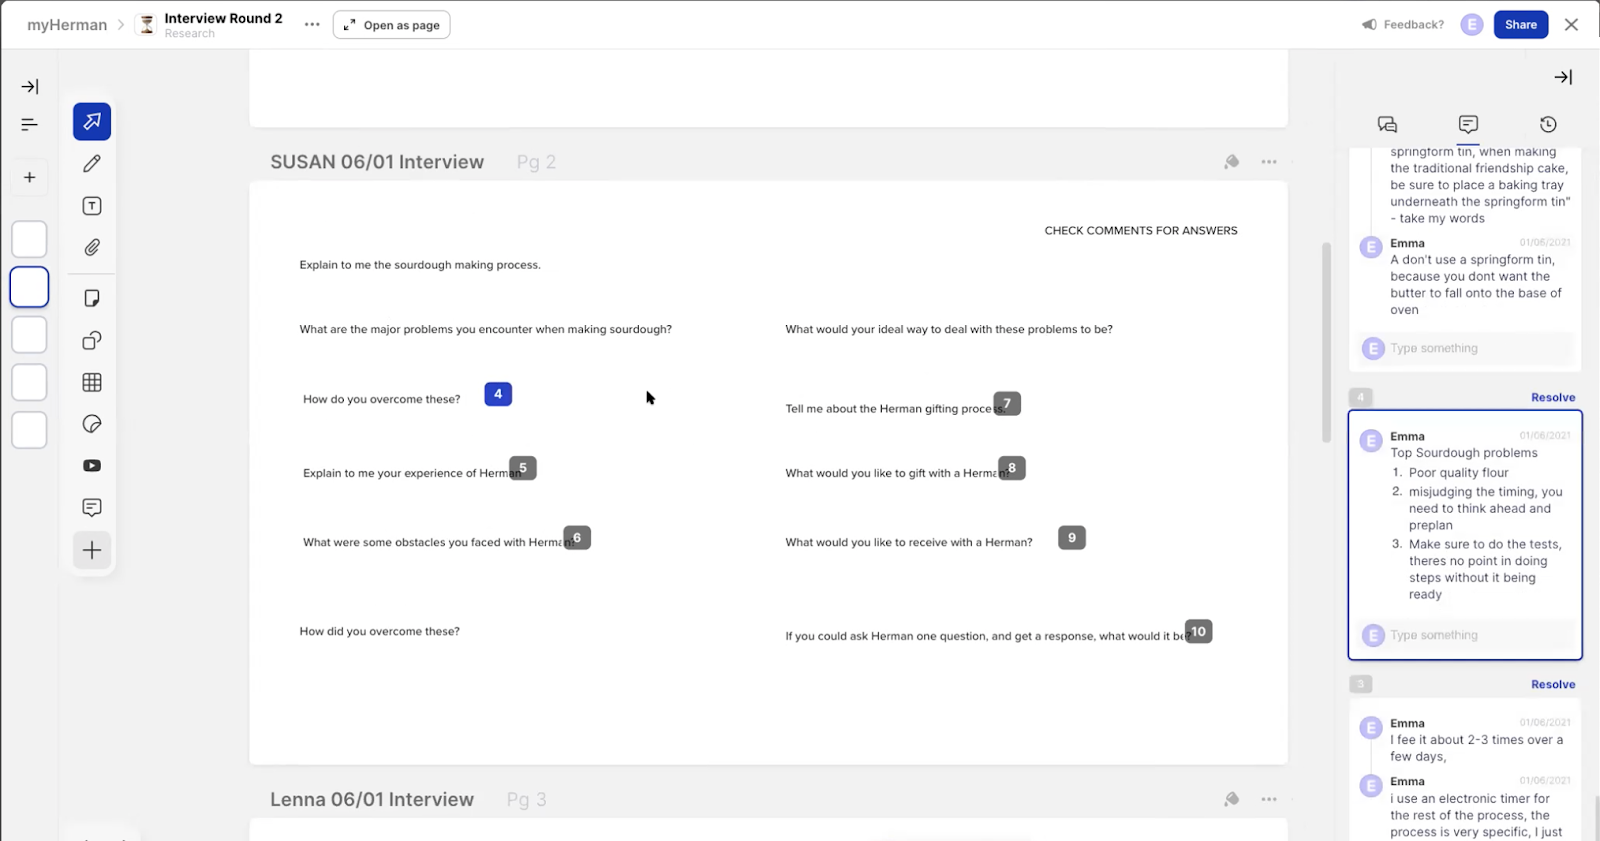The image size is (1600, 841).
Task: Choose the text box tool
Action: pyautogui.click(x=92, y=206)
